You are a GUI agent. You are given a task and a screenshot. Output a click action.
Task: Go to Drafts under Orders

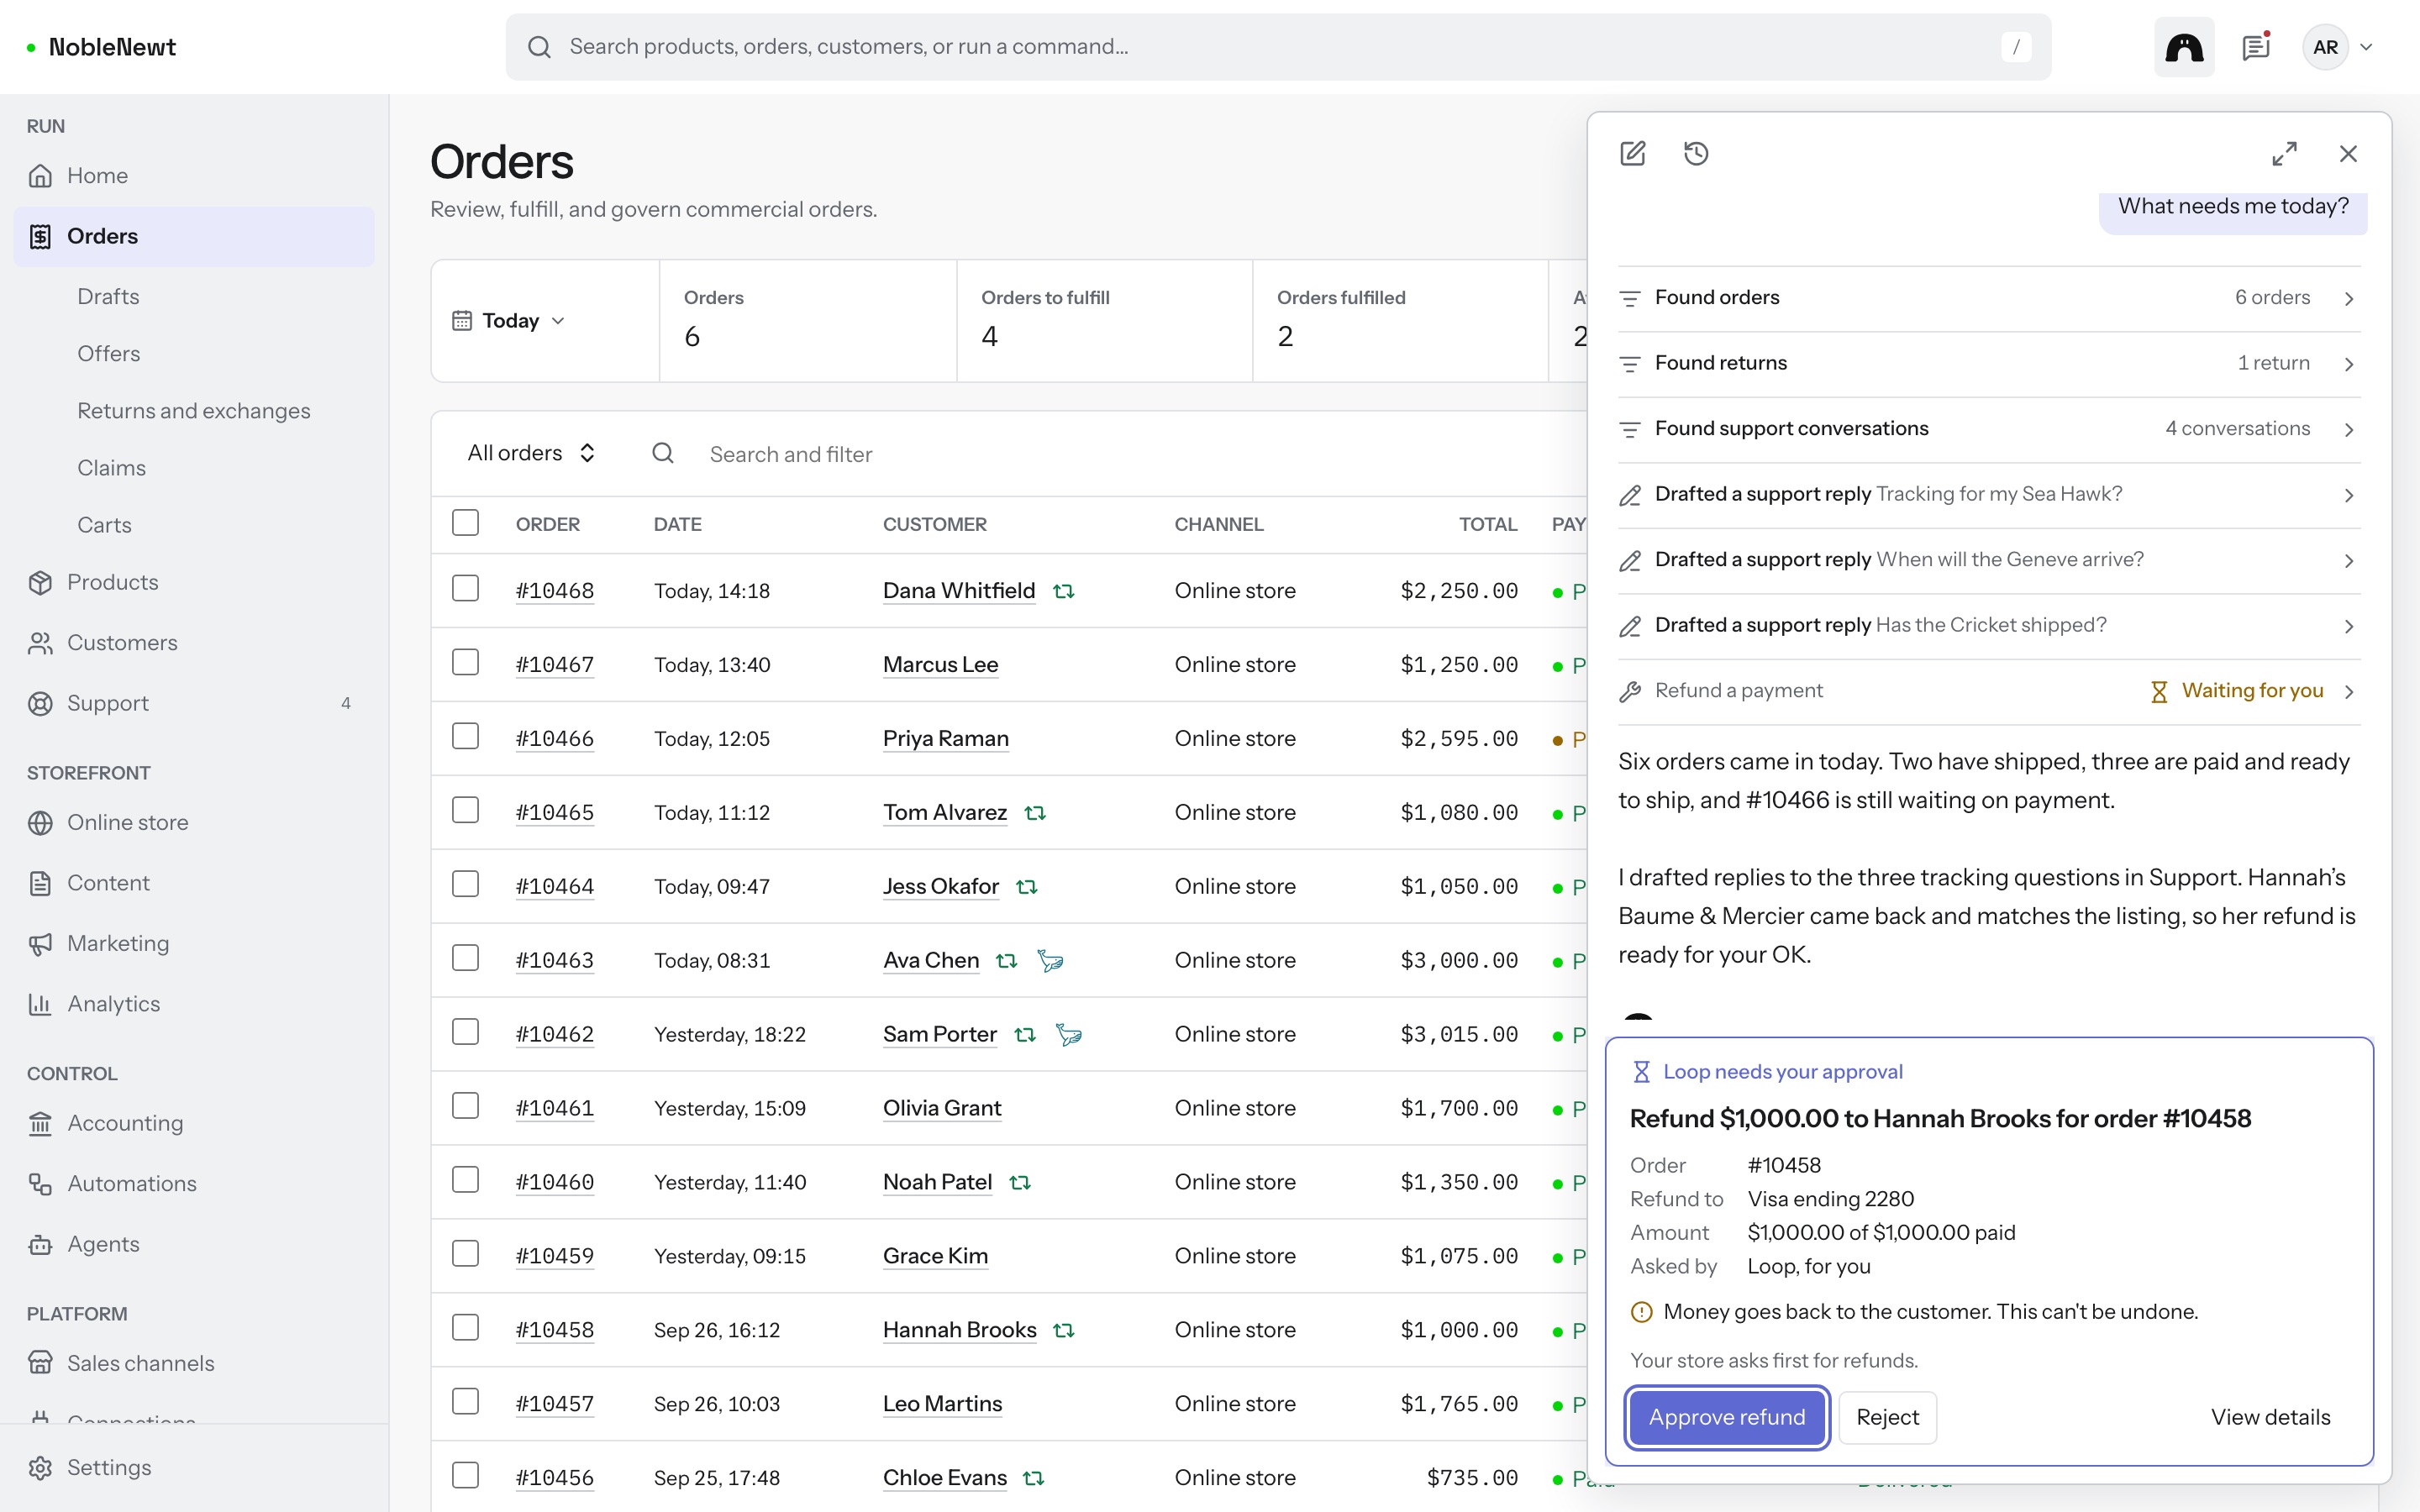pos(108,297)
